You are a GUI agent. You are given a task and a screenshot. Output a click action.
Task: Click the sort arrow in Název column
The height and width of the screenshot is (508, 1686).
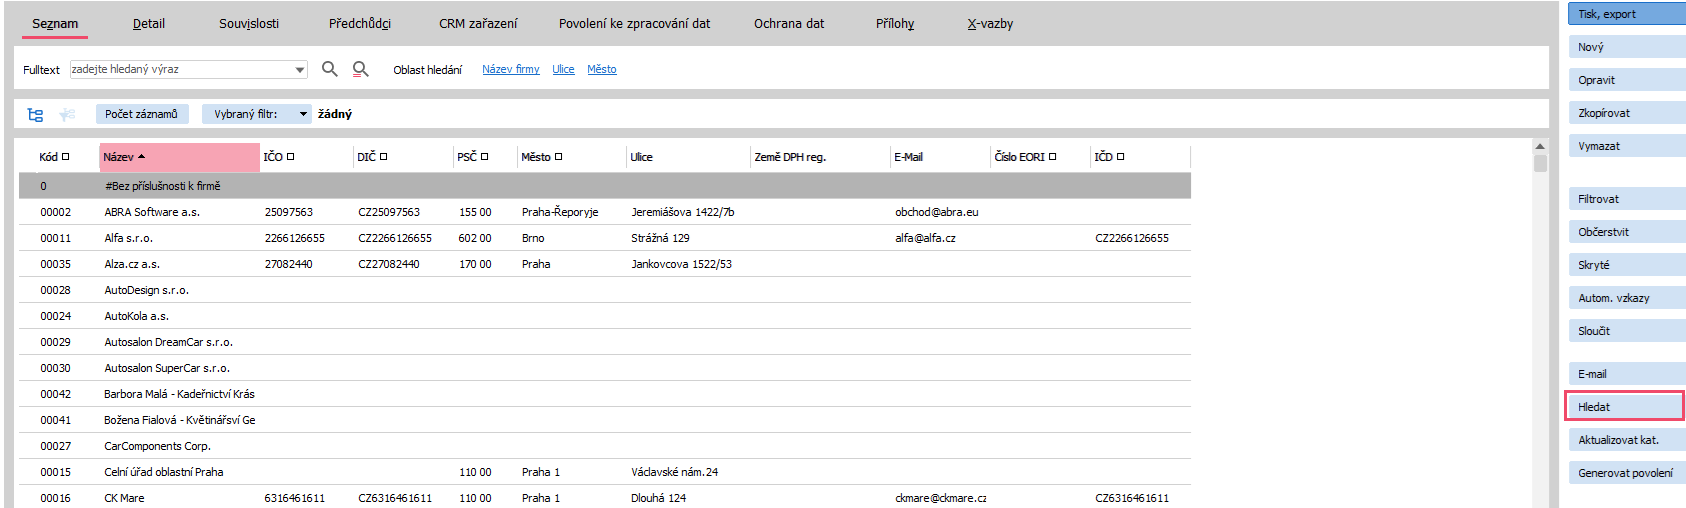[x=142, y=157]
